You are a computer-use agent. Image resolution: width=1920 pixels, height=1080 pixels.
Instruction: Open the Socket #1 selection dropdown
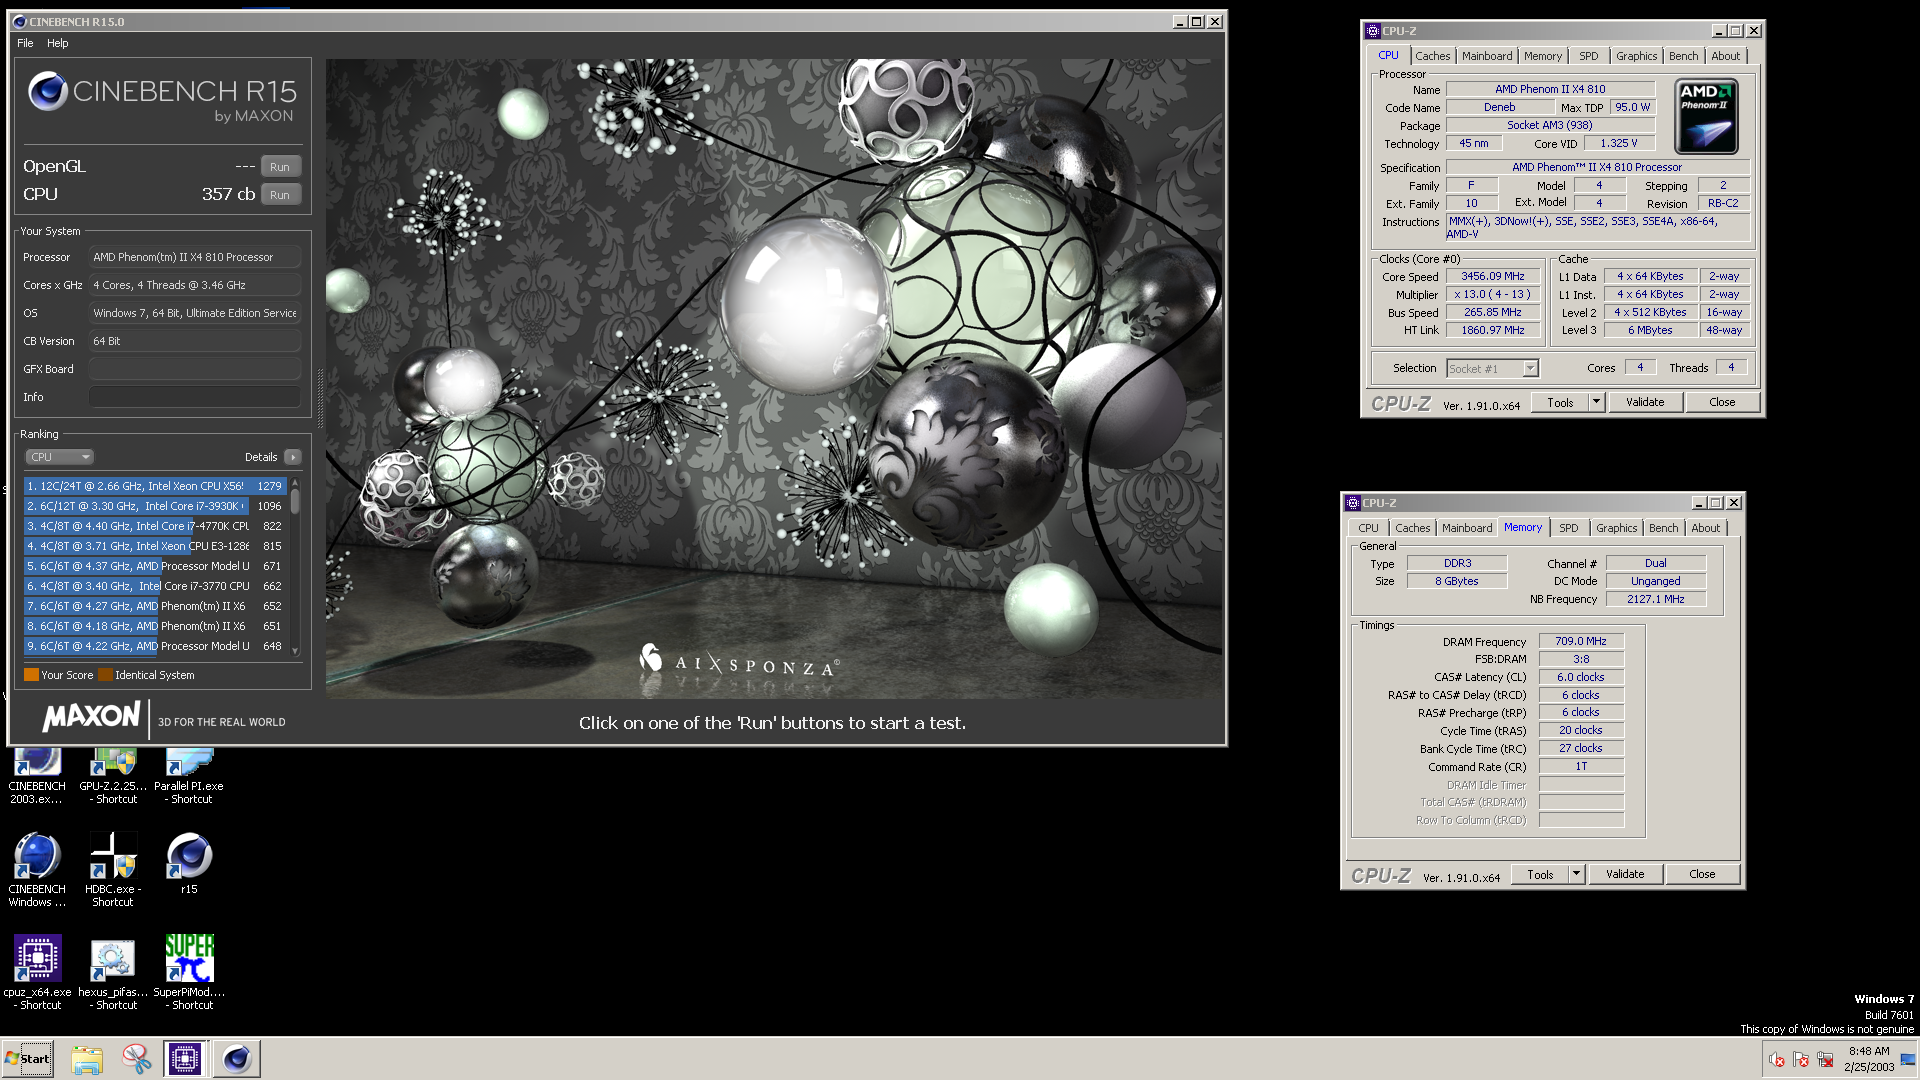click(x=1492, y=369)
